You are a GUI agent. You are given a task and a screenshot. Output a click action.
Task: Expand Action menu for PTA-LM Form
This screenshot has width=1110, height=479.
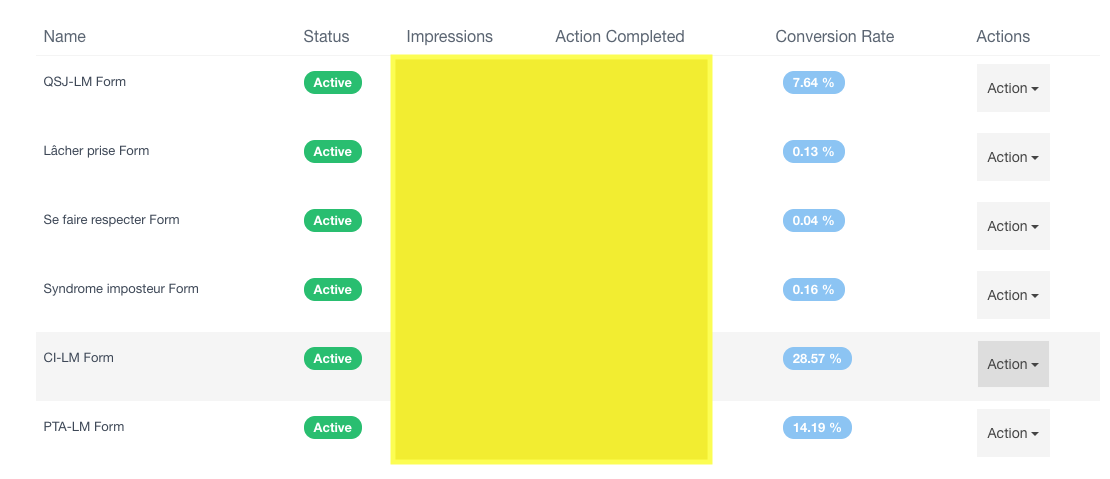click(x=1013, y=433)
